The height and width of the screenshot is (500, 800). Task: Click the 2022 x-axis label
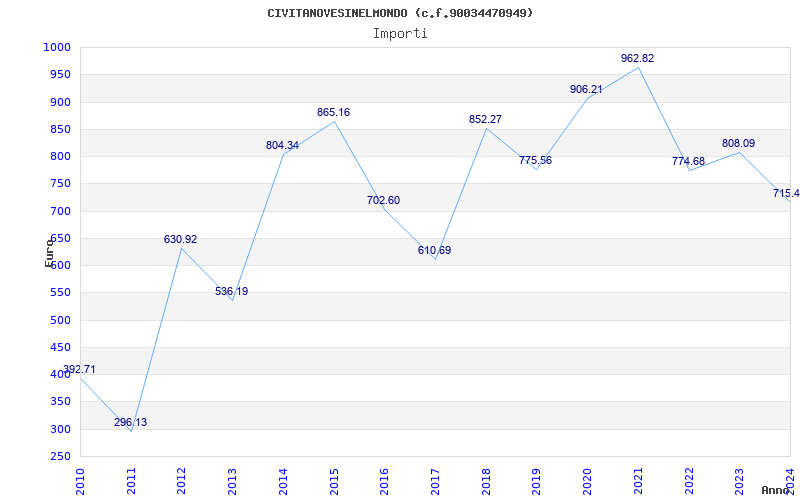coord(690,482)
